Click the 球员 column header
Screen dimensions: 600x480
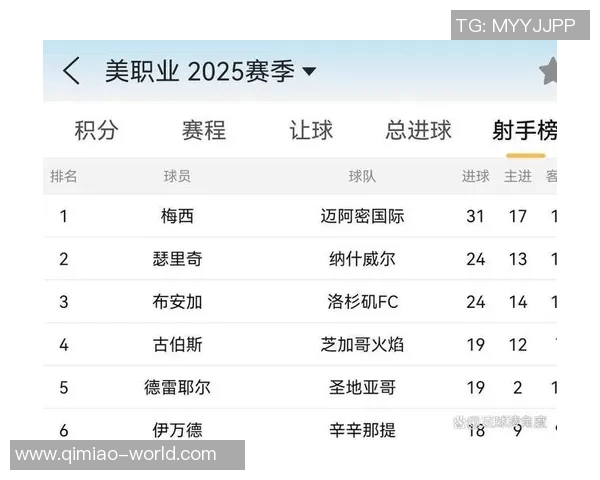pyautogui.click(x=177, y=176)
